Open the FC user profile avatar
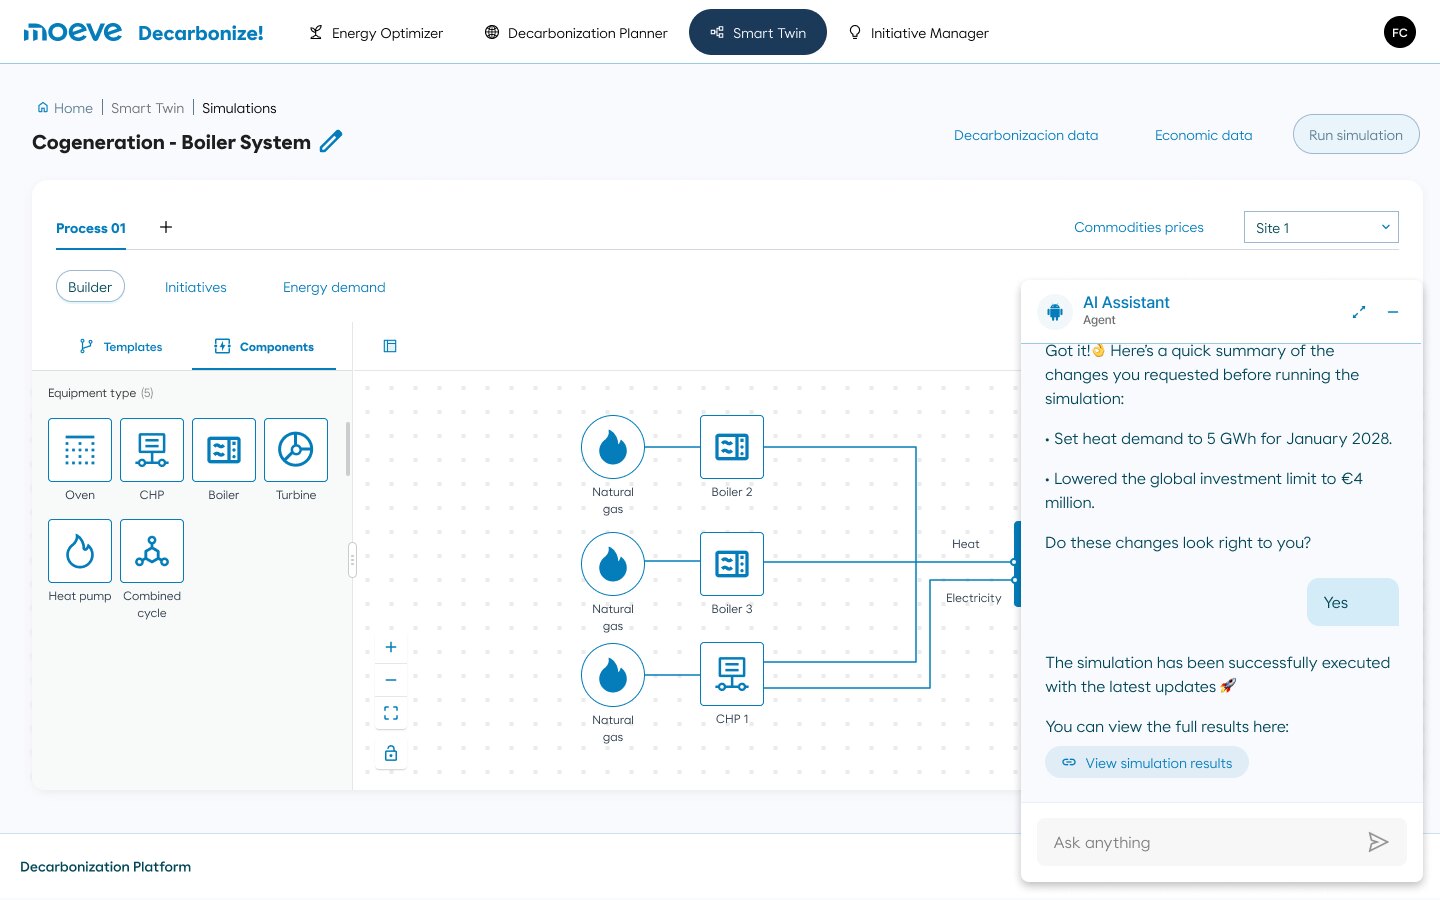Image resolution: width=1440 pixels, height=900 pixels. (x=1400, y=32)
